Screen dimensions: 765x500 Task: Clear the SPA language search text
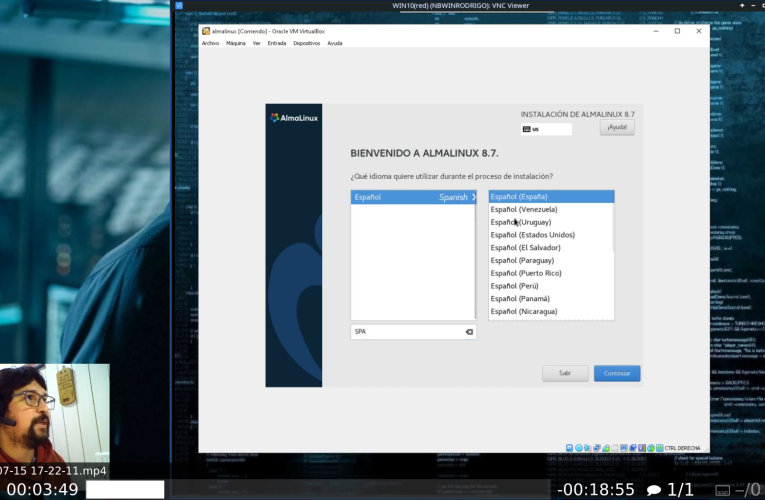pos(469,332)
